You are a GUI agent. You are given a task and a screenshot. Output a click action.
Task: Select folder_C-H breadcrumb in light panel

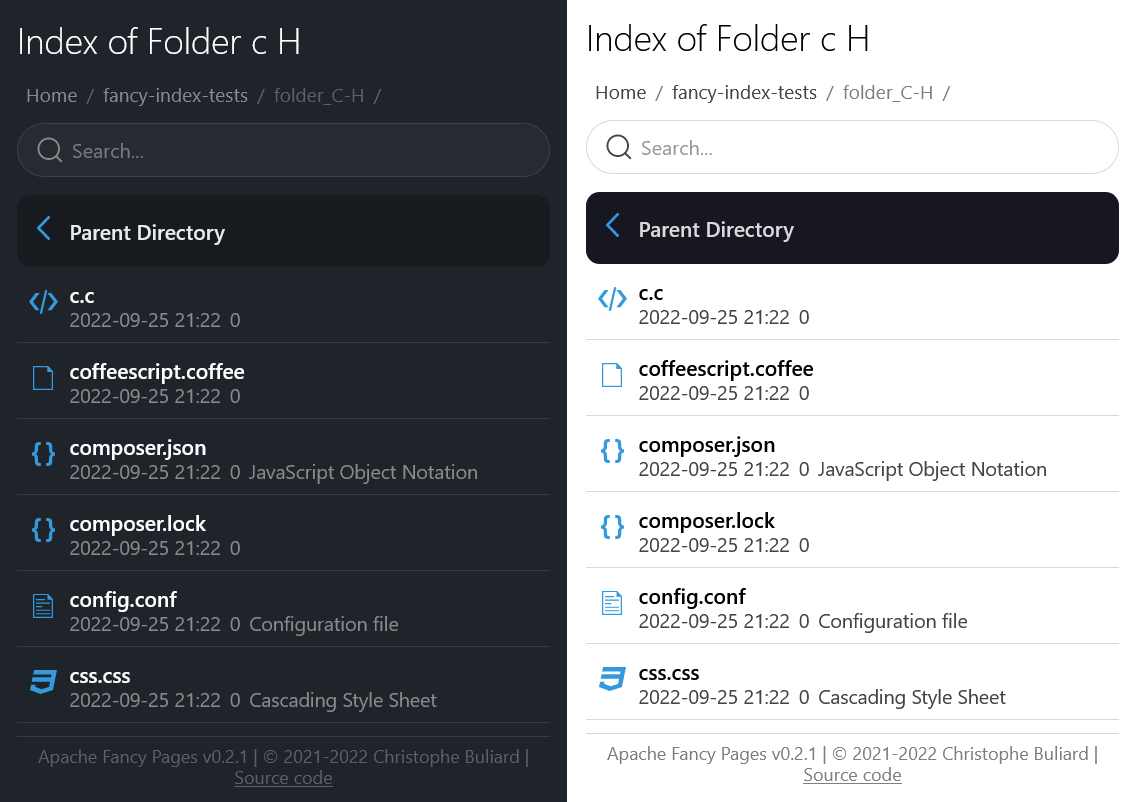point(888,93)
